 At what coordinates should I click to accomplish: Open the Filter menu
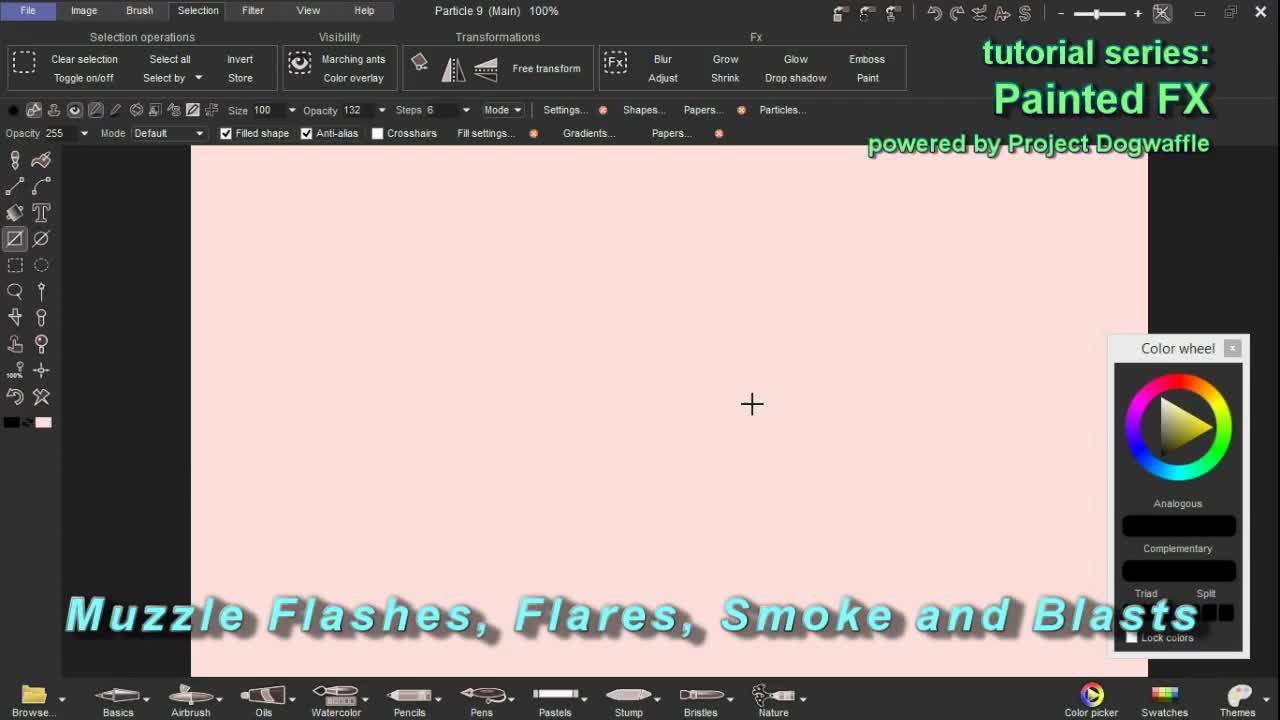point(252,11)
